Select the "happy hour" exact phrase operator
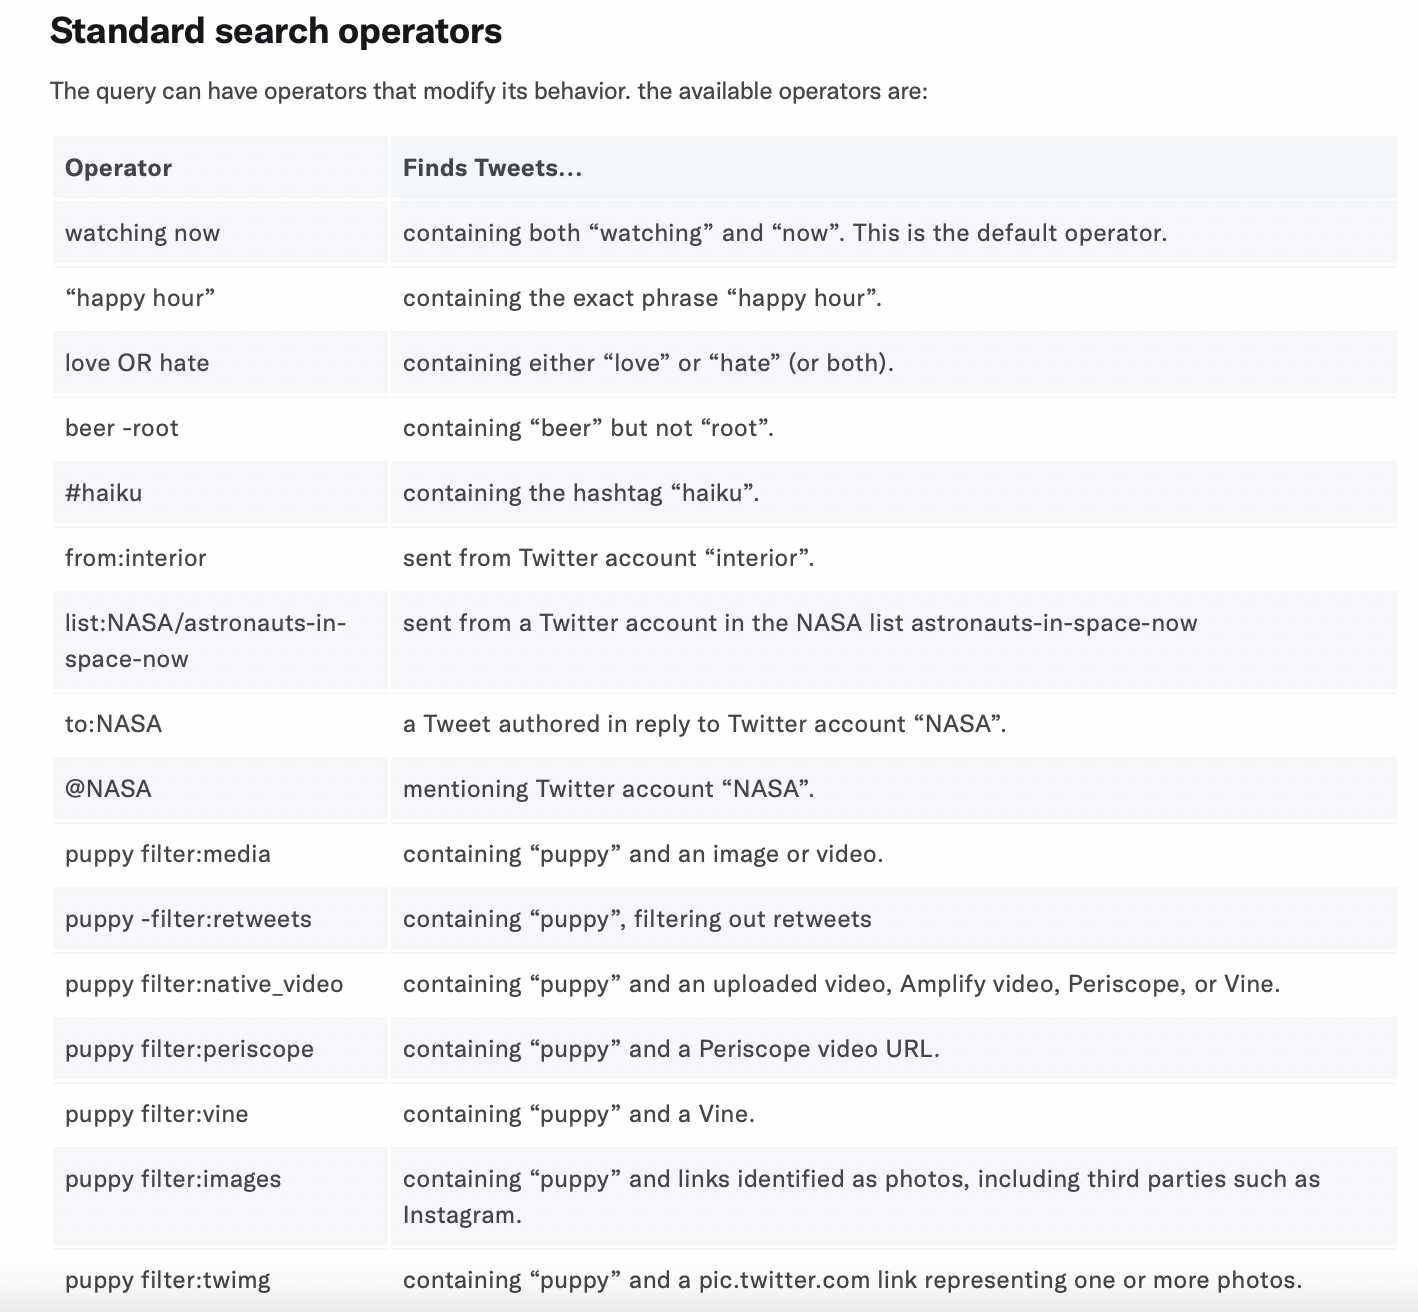1418x1312 pixels. point(140,298)
